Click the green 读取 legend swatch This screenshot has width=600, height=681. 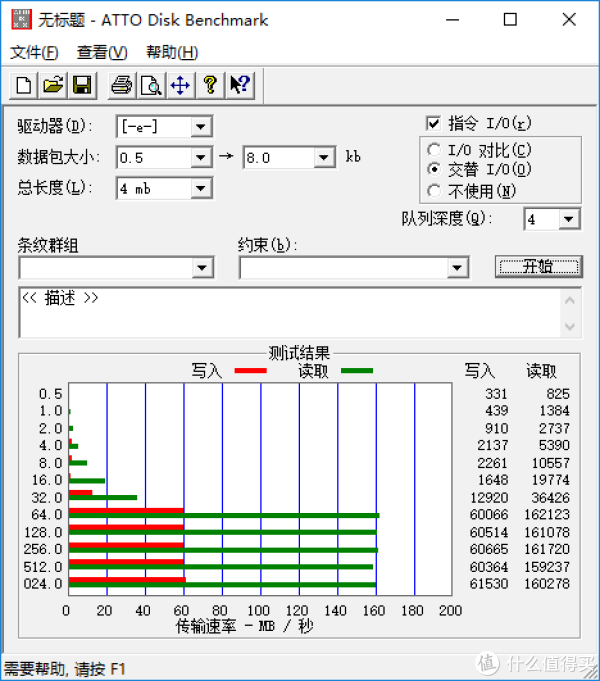(357, 370)
